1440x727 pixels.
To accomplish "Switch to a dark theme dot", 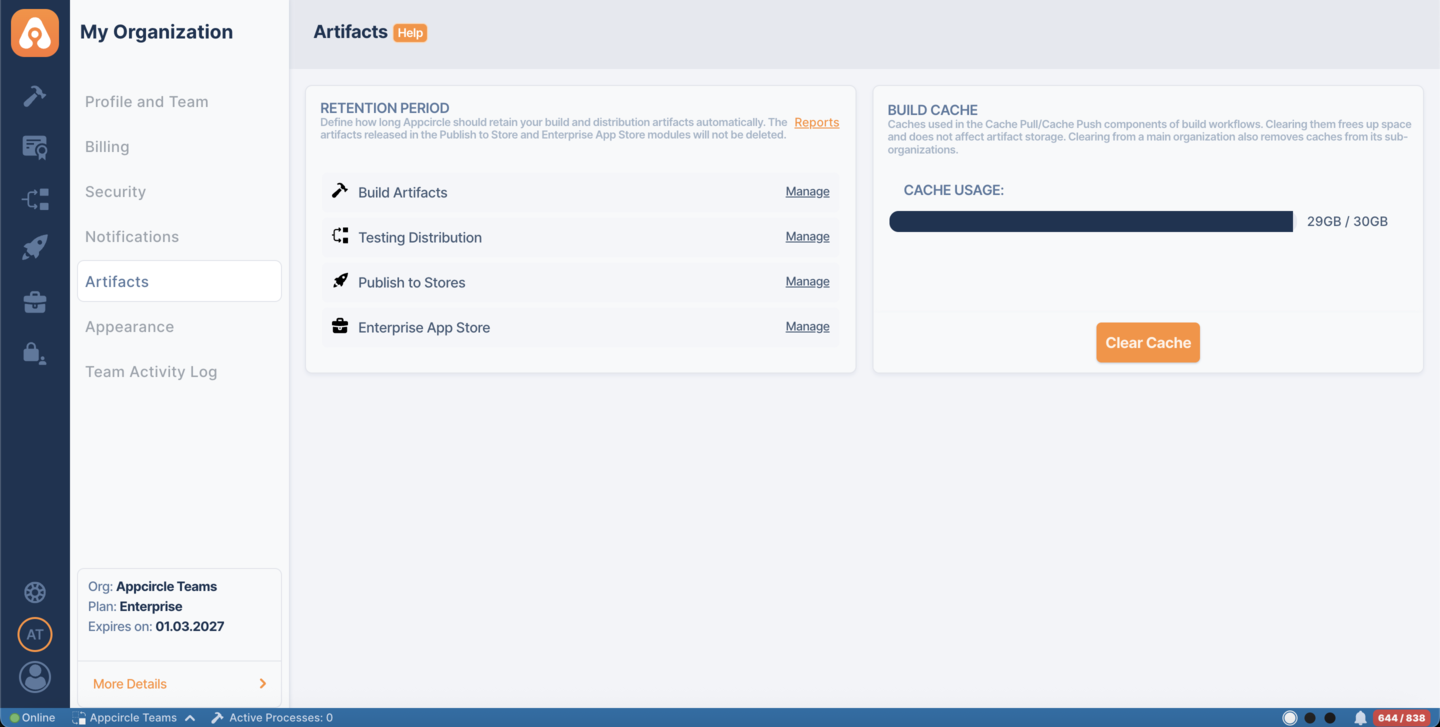I will (1309, 717).
